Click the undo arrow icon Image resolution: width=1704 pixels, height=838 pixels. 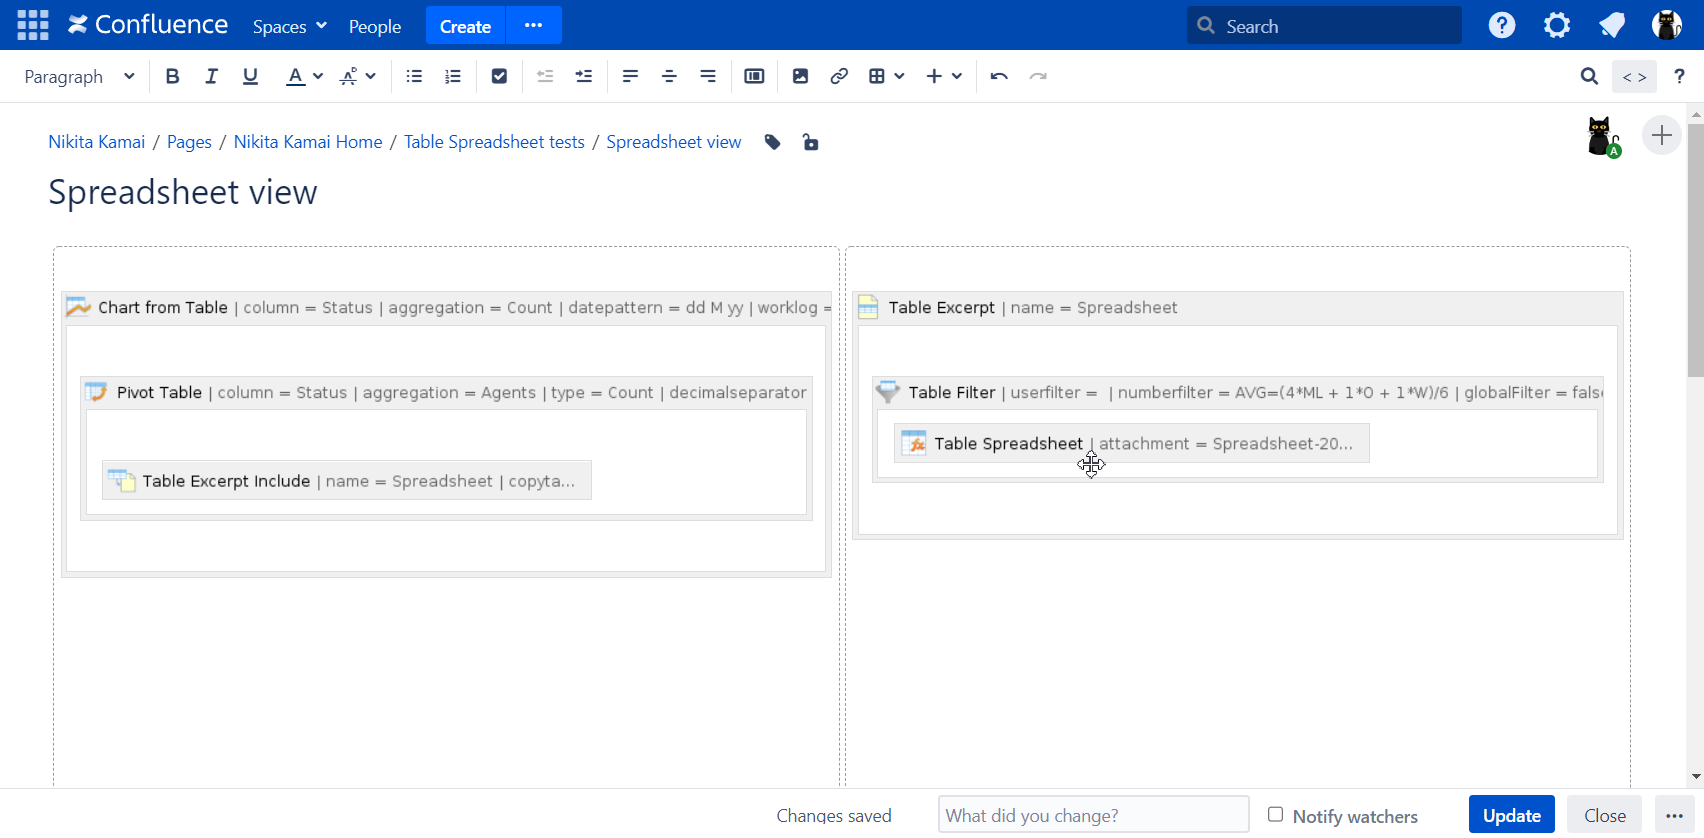[x=998, y=77]
